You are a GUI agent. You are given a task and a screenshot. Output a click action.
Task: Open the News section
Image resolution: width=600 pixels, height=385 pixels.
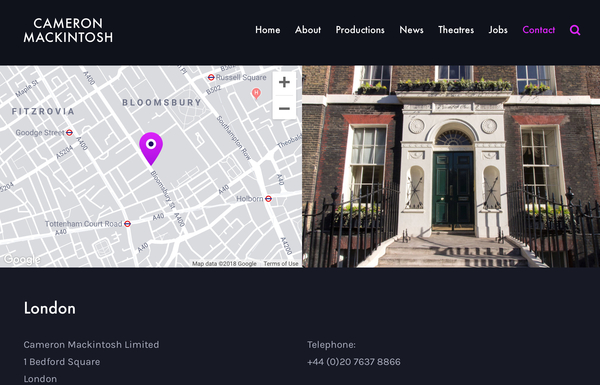[411, 30]
